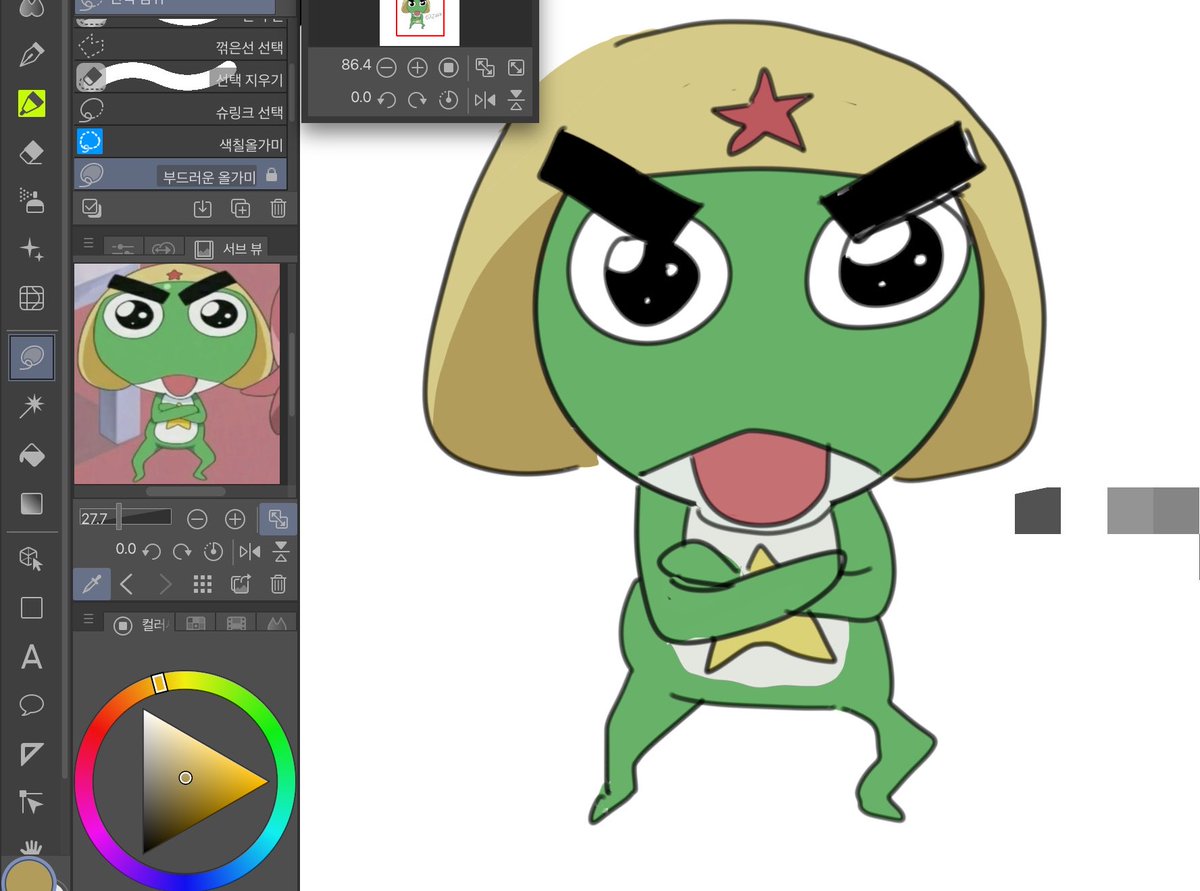Switch to the 서브 뷰 tab
Screen dimensions: 1200x891
(229, 247)
